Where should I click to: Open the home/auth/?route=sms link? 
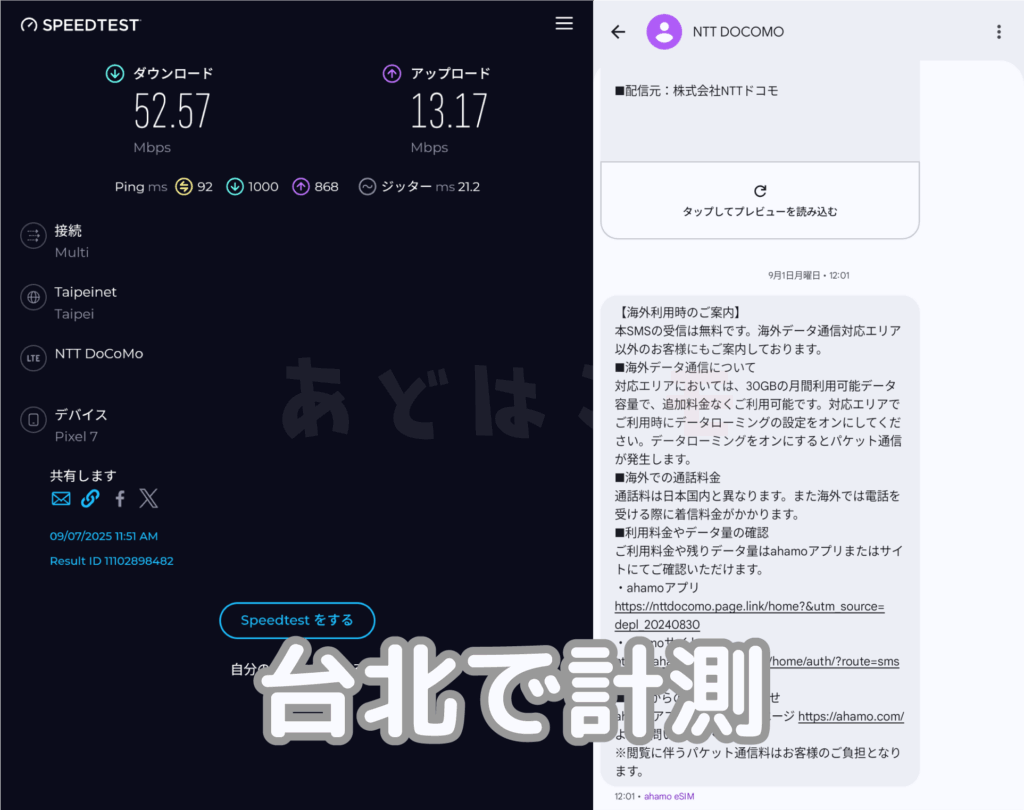pyautogui.click(x=834, y=662)
